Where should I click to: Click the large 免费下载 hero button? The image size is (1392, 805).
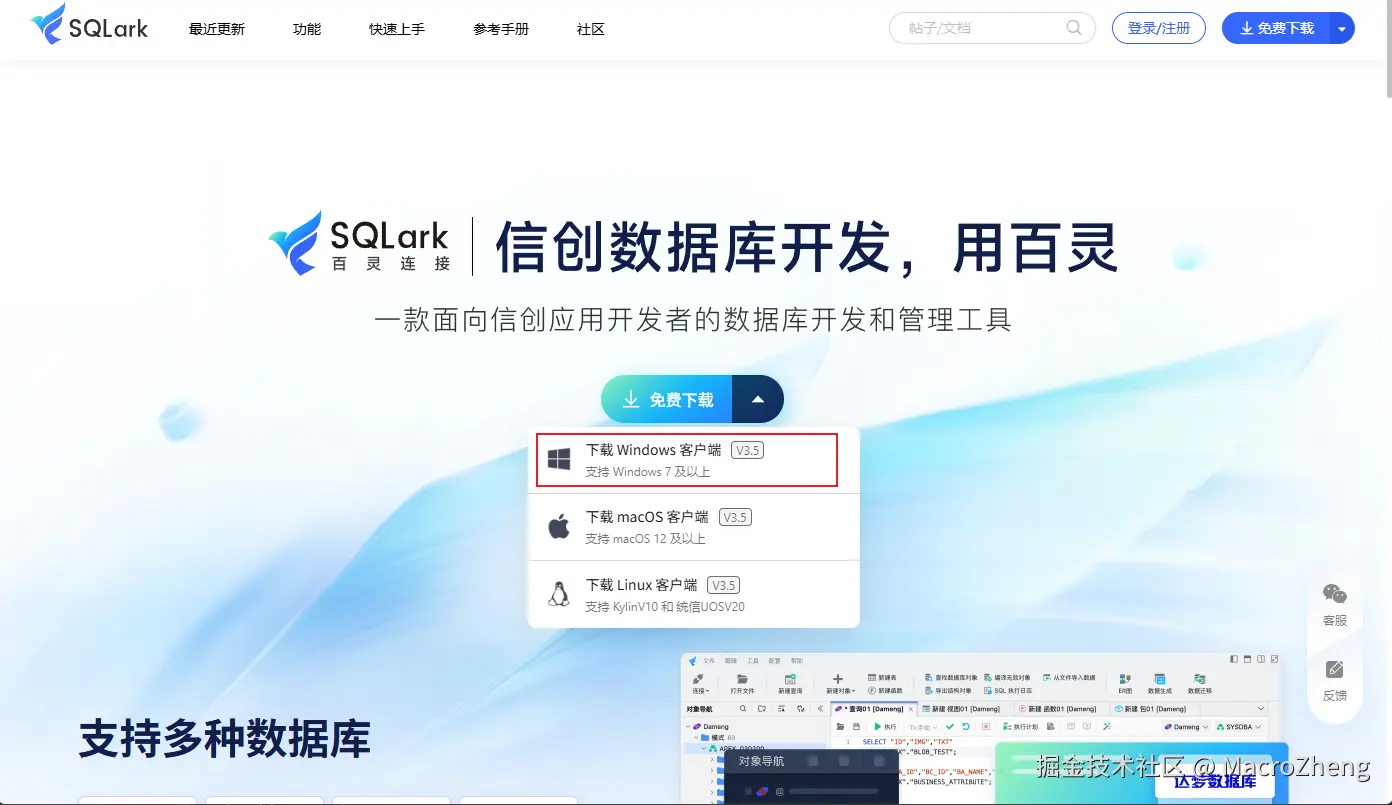(667, 399)
